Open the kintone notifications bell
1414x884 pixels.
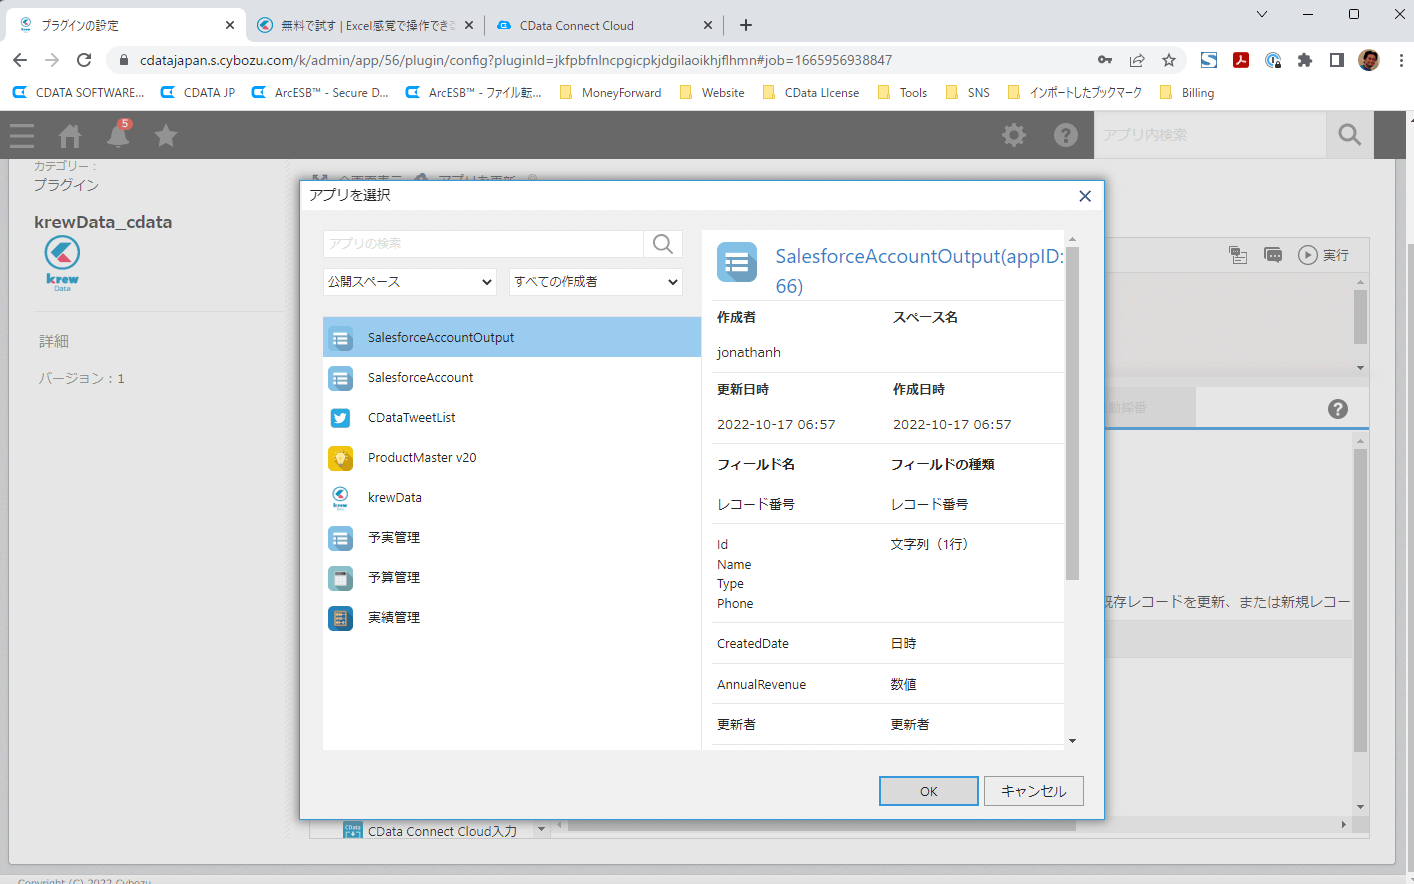[x=118, y=135]
